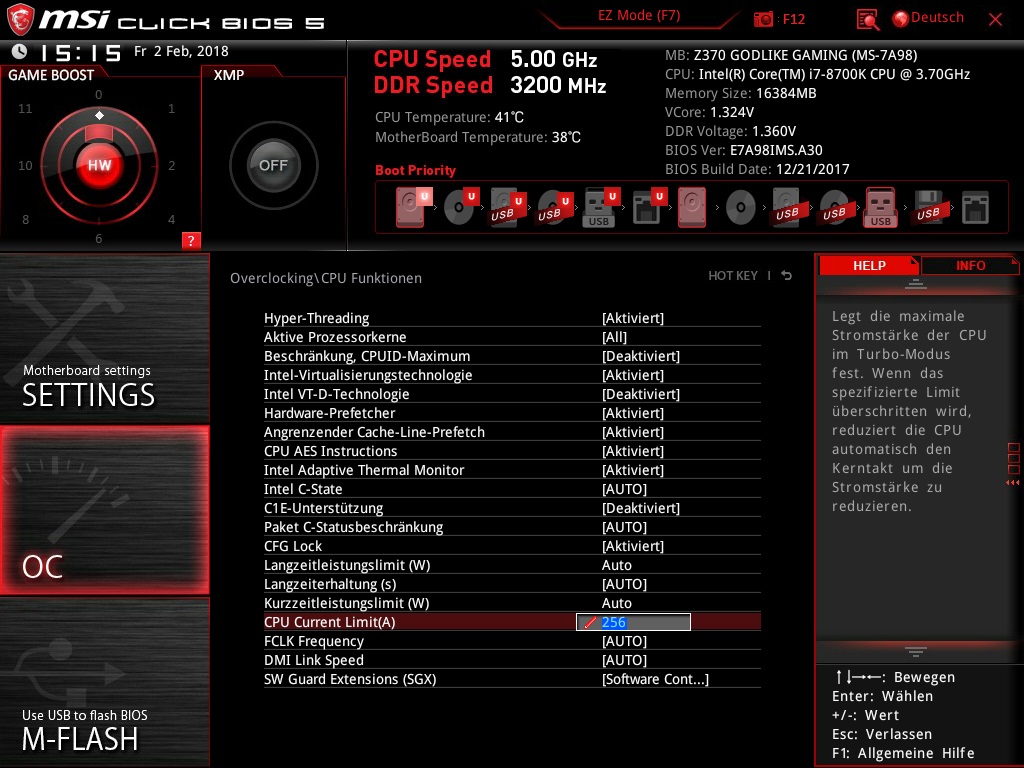This screenshot has height=768, width=1024.
Task: Select the UEFI hard disk boot device icon
Action: tap(413, 207)
